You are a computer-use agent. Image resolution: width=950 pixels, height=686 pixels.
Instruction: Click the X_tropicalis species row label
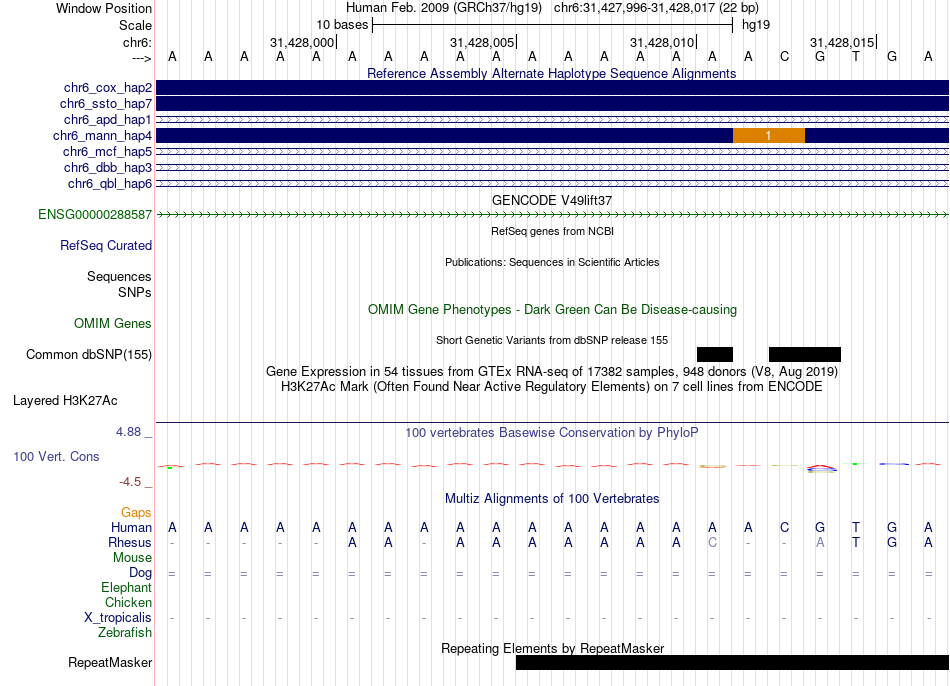click(x=118, y=618)
